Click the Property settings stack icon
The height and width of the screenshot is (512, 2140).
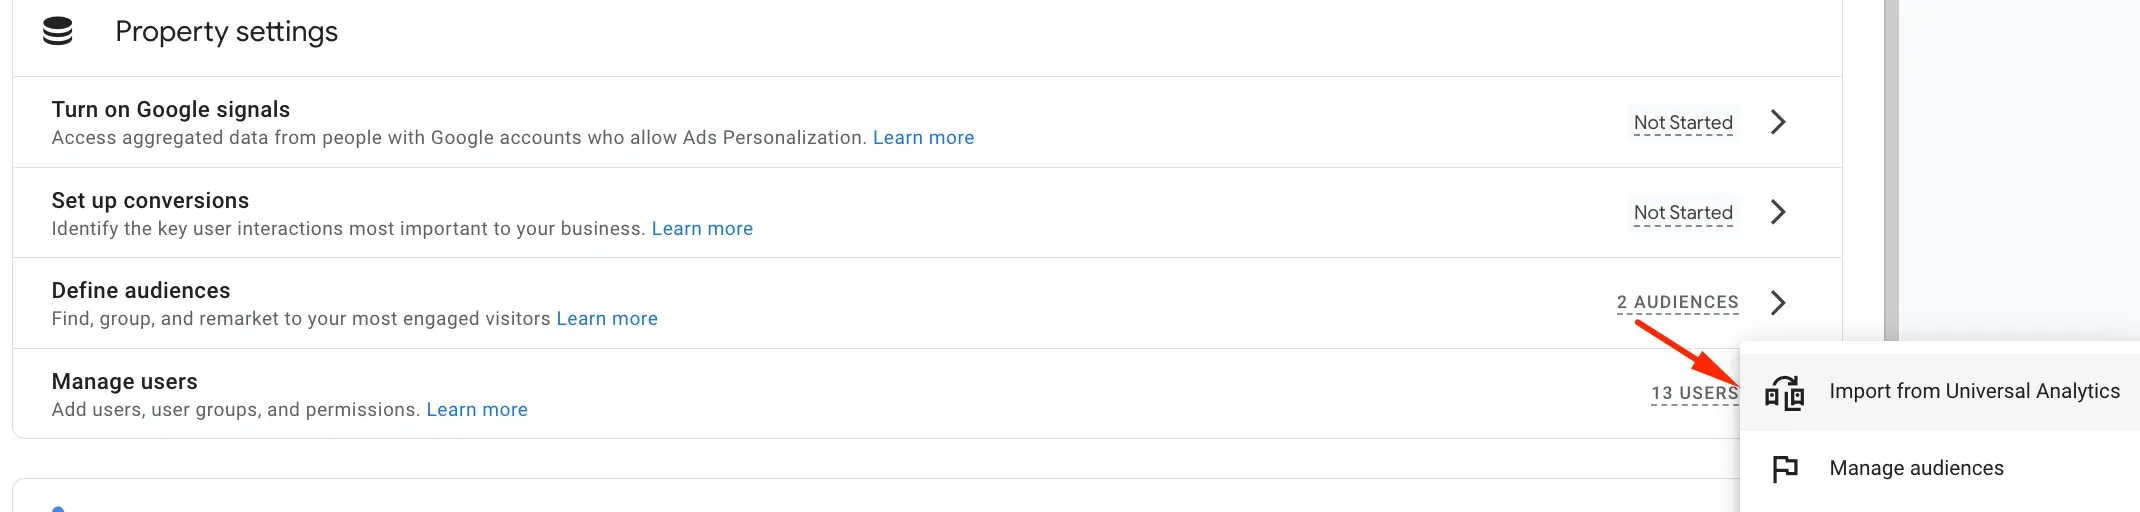click(58, 32)
